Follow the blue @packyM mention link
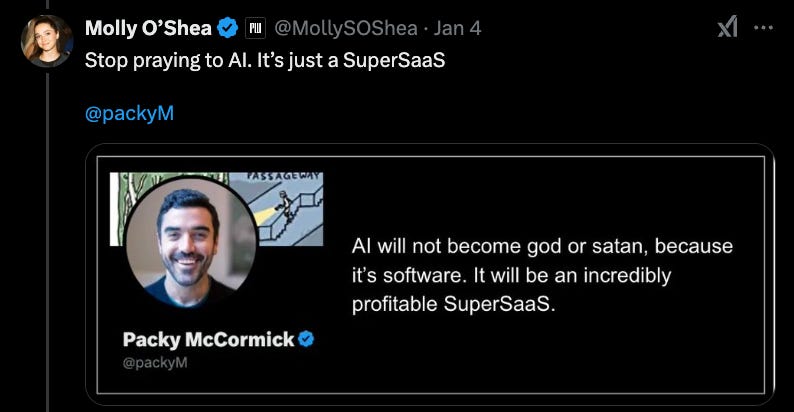This screenshot has height=412, width=794. [129, 113]
